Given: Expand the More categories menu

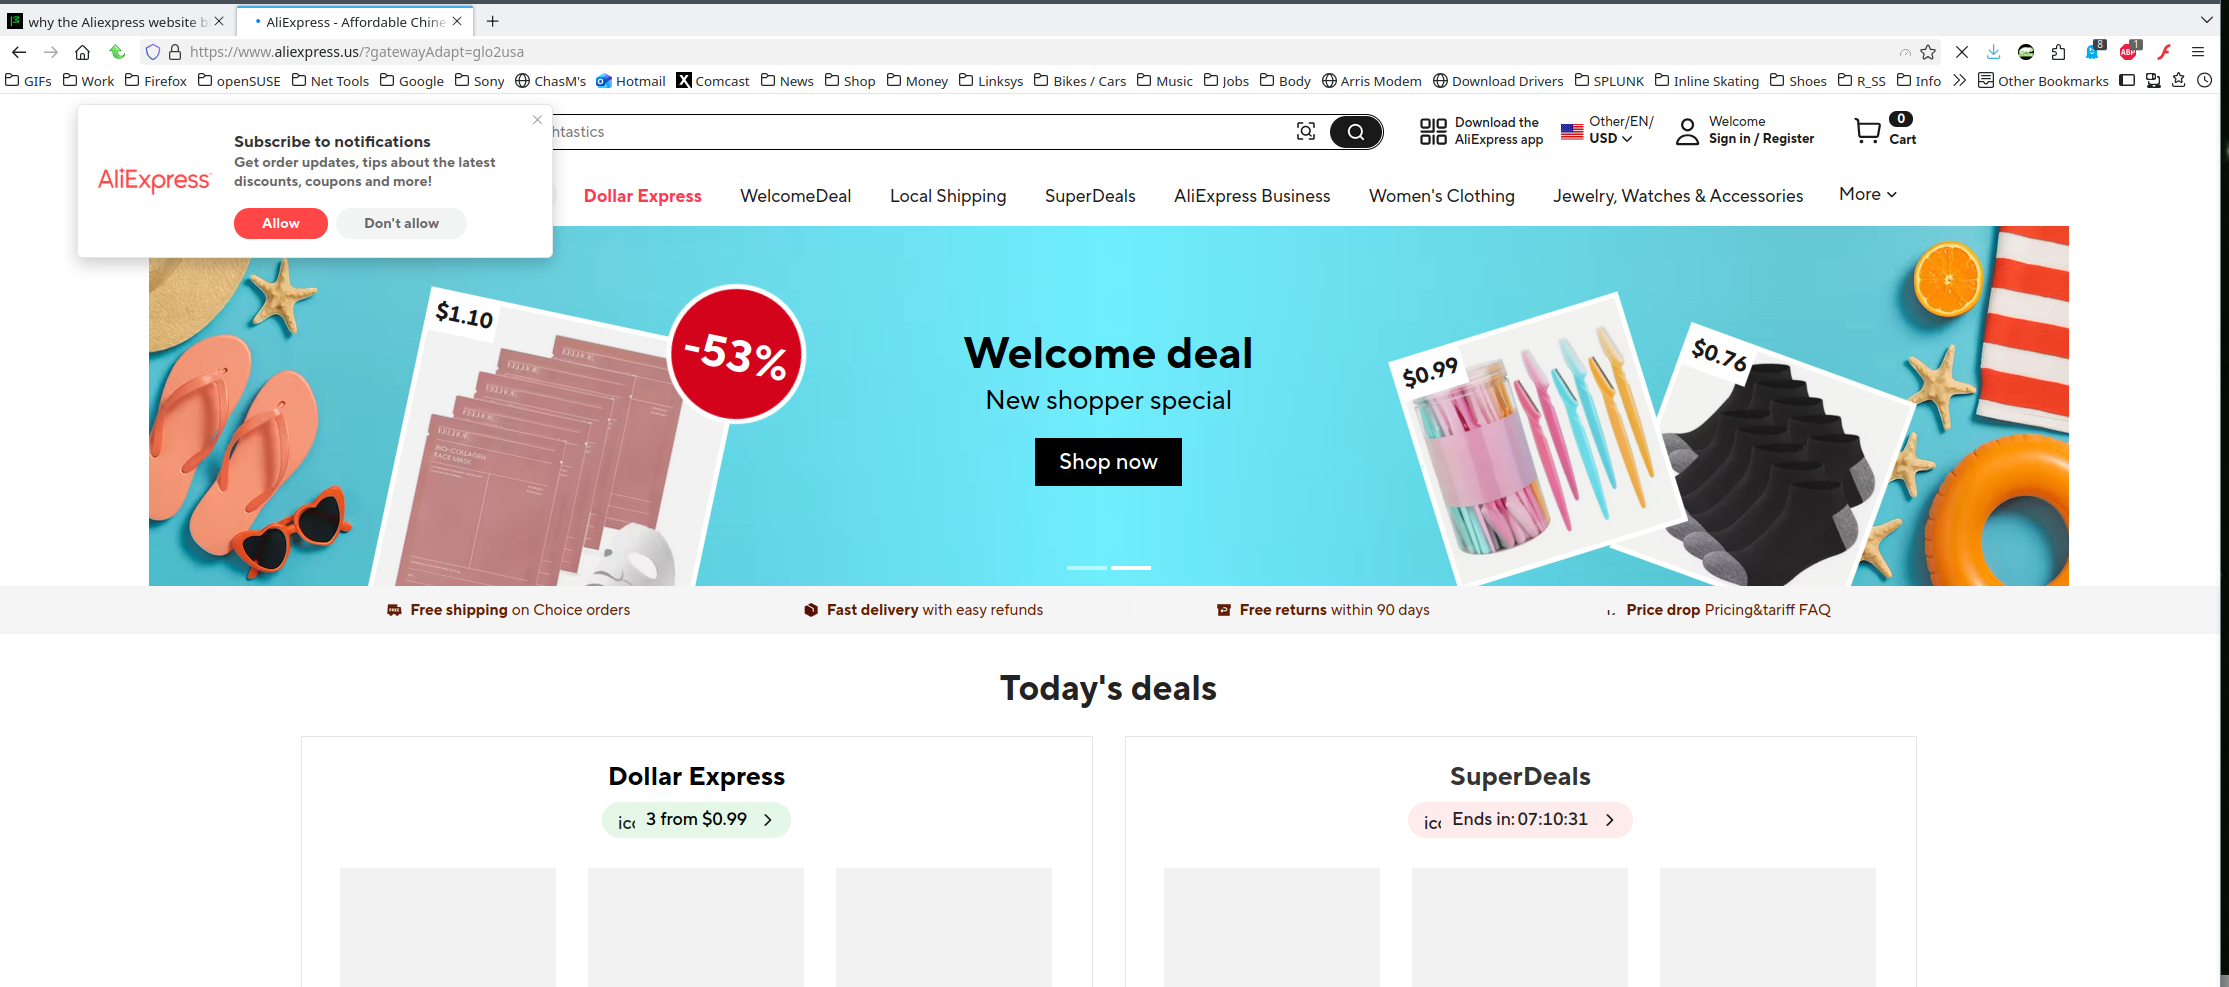Looking at the screenshot, I should coord(1868,194).
